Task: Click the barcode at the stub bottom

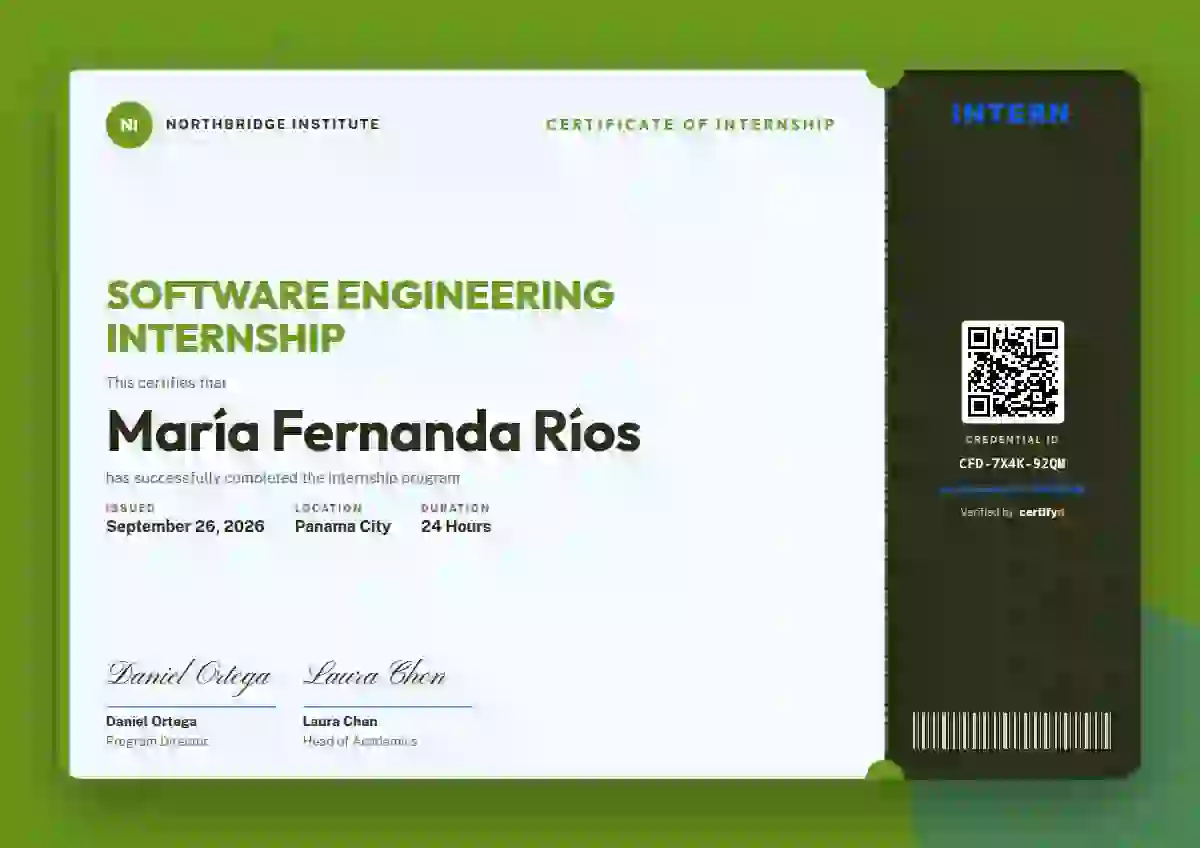Action: (x=1012, y=730)
